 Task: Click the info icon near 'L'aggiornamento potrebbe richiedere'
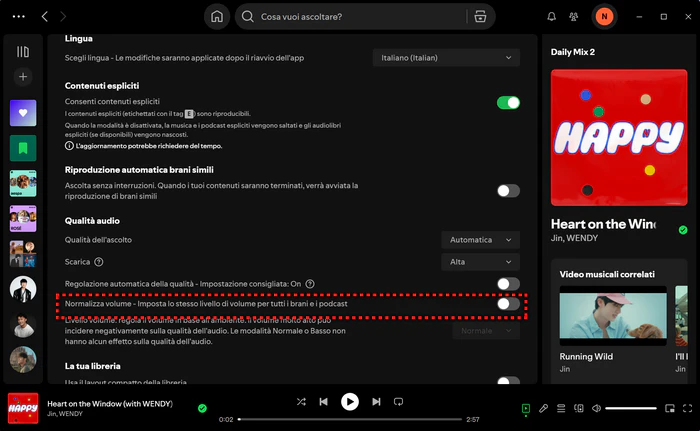click(69, 146)
